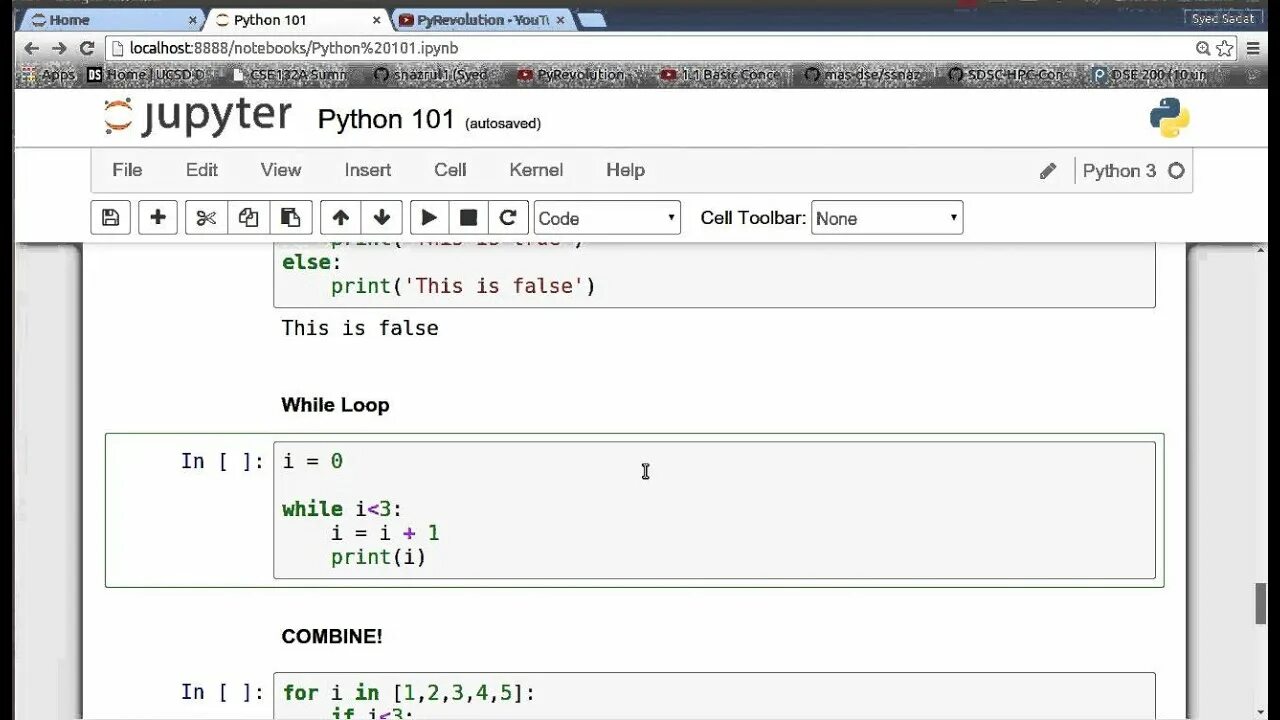Click the kernel idle circle indicator
1280x720 pixels.
pos(1176,171)
